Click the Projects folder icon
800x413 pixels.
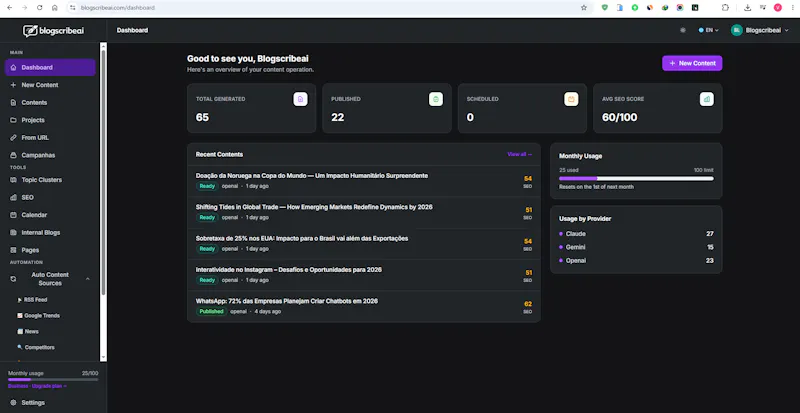tap(13, 120)
